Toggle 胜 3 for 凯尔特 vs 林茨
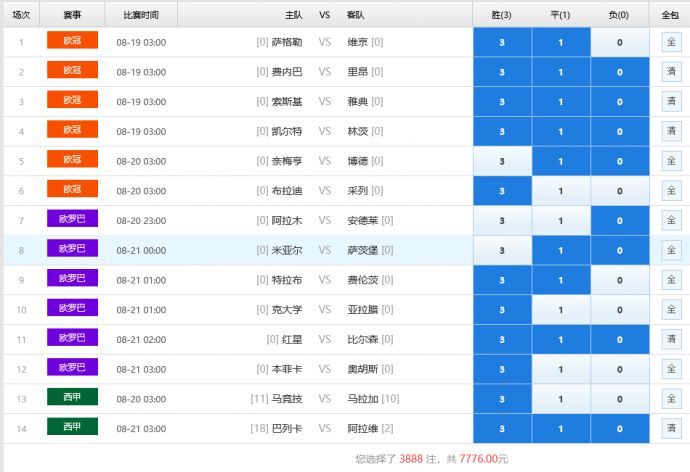The height and width of the screenshot is (472, 690). pyautogui.click(x=502, y=132)
